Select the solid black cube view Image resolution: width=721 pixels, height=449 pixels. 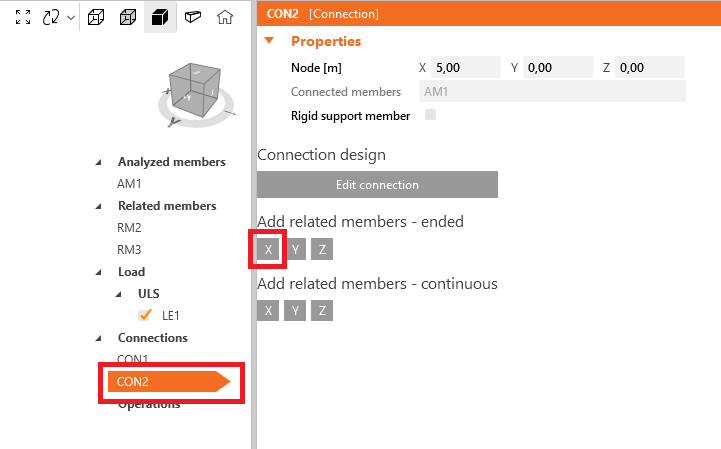tap(158, 17)
